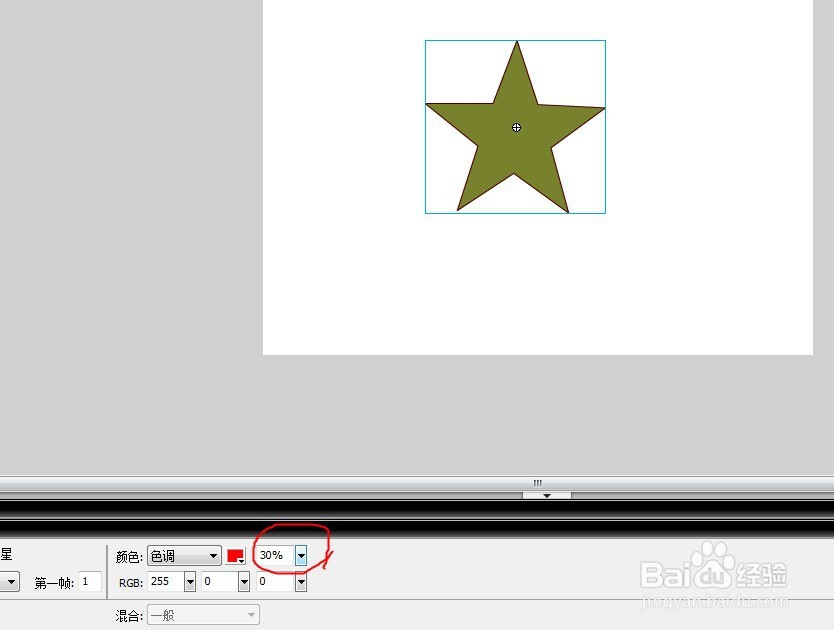Viewport: 834px width, 630px height.
Task: Click the panel divider grip handle
Action: tap(538, 483)
